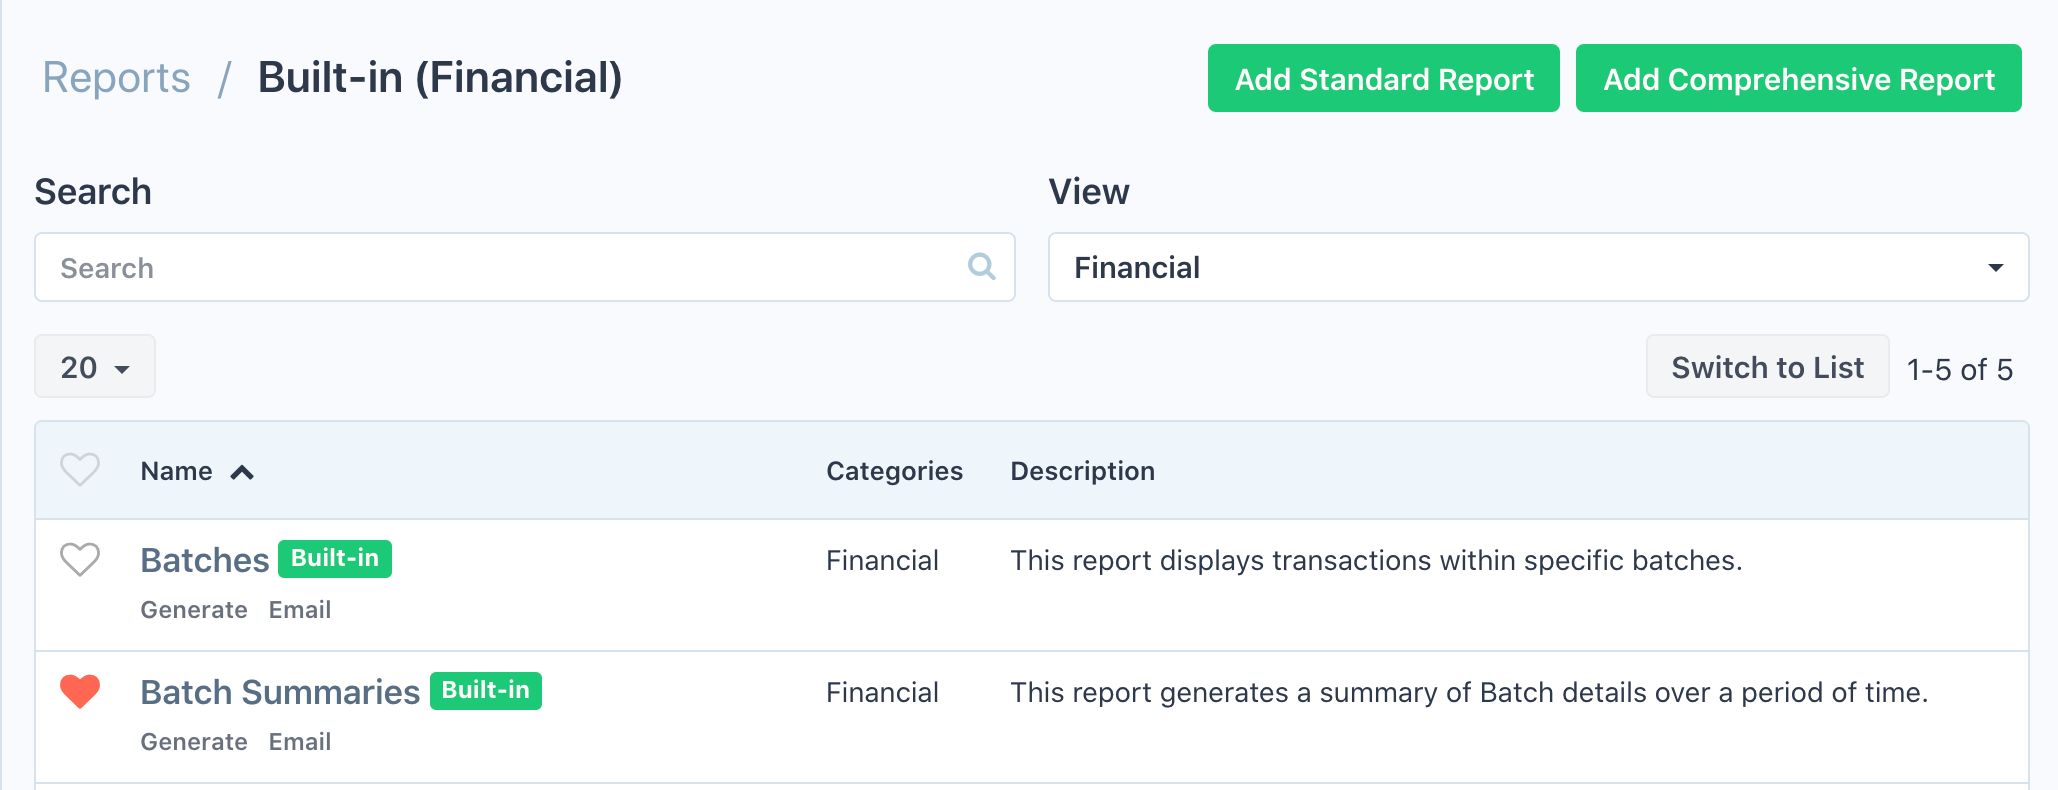Image resolution: width=2058 pixels, height=790 pixels.
Task: Open the Batches report link
Action: coord(205,560)
